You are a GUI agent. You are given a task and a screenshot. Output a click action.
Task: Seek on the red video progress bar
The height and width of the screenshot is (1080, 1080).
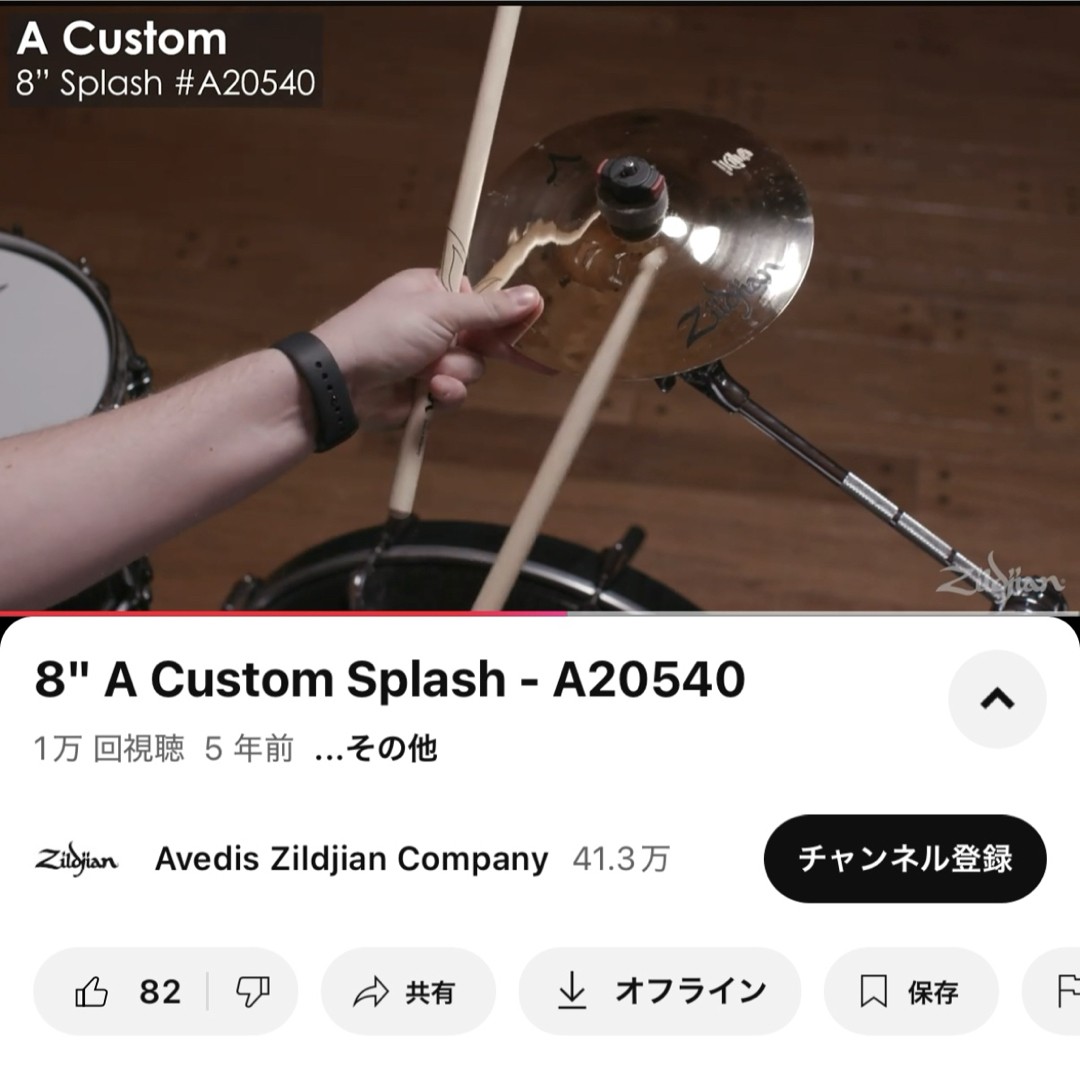point(282,612)
